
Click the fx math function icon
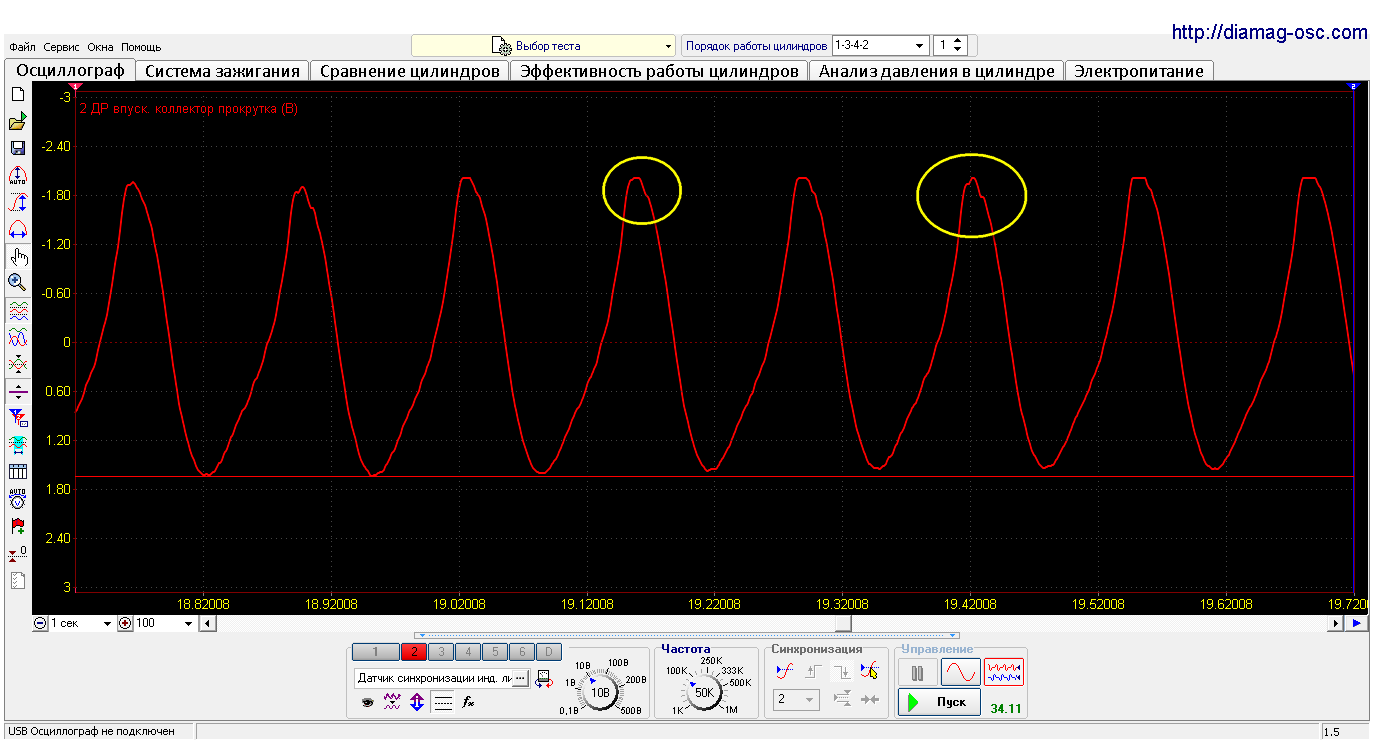[x=467, y=703]
